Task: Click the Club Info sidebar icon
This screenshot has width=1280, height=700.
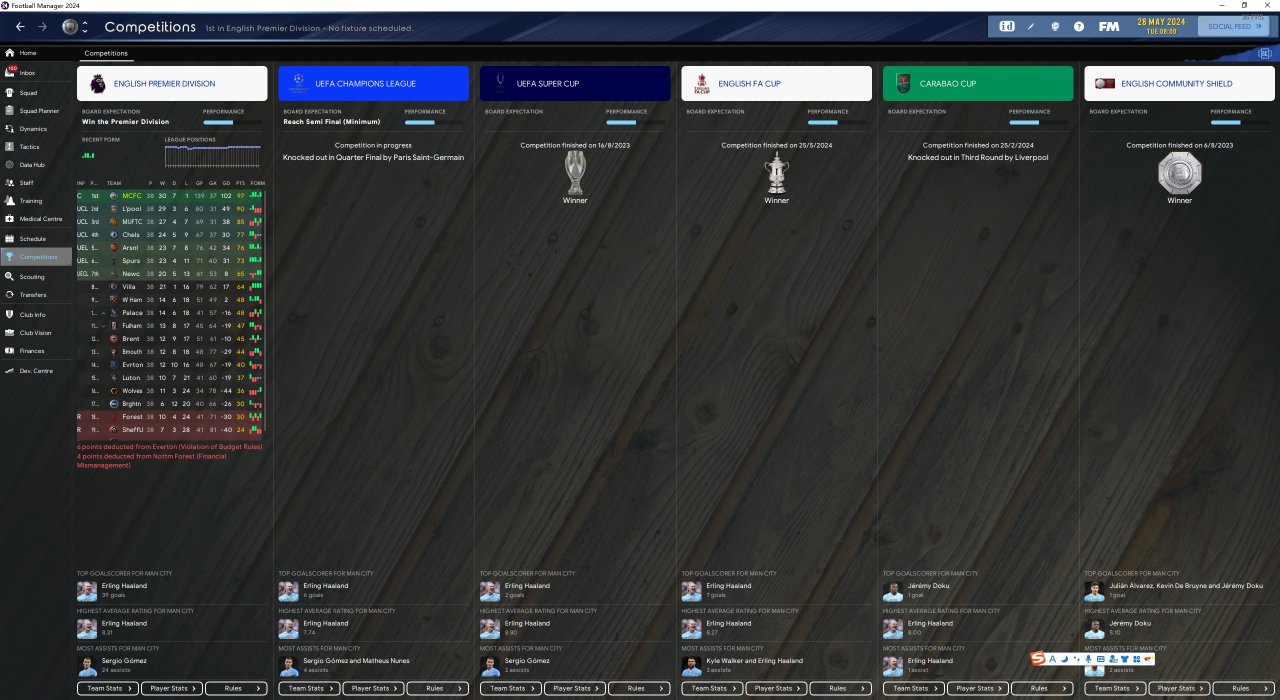Action: click(10, 315)
